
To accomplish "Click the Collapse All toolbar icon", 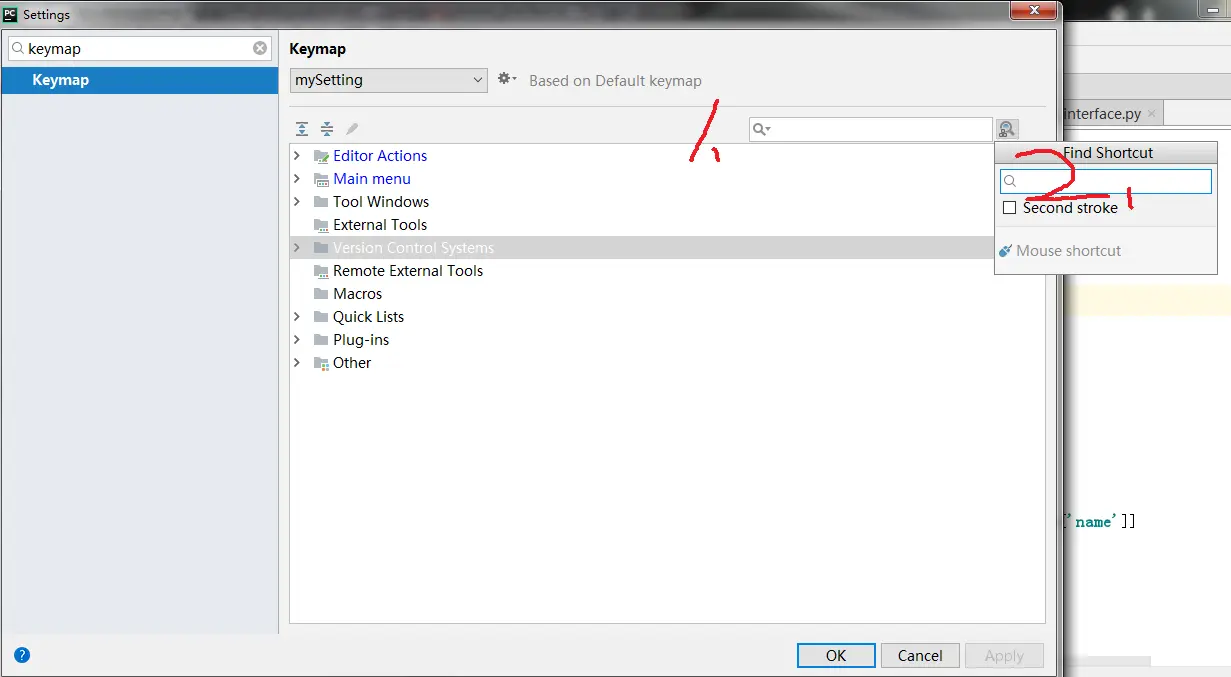I will 327,129.
